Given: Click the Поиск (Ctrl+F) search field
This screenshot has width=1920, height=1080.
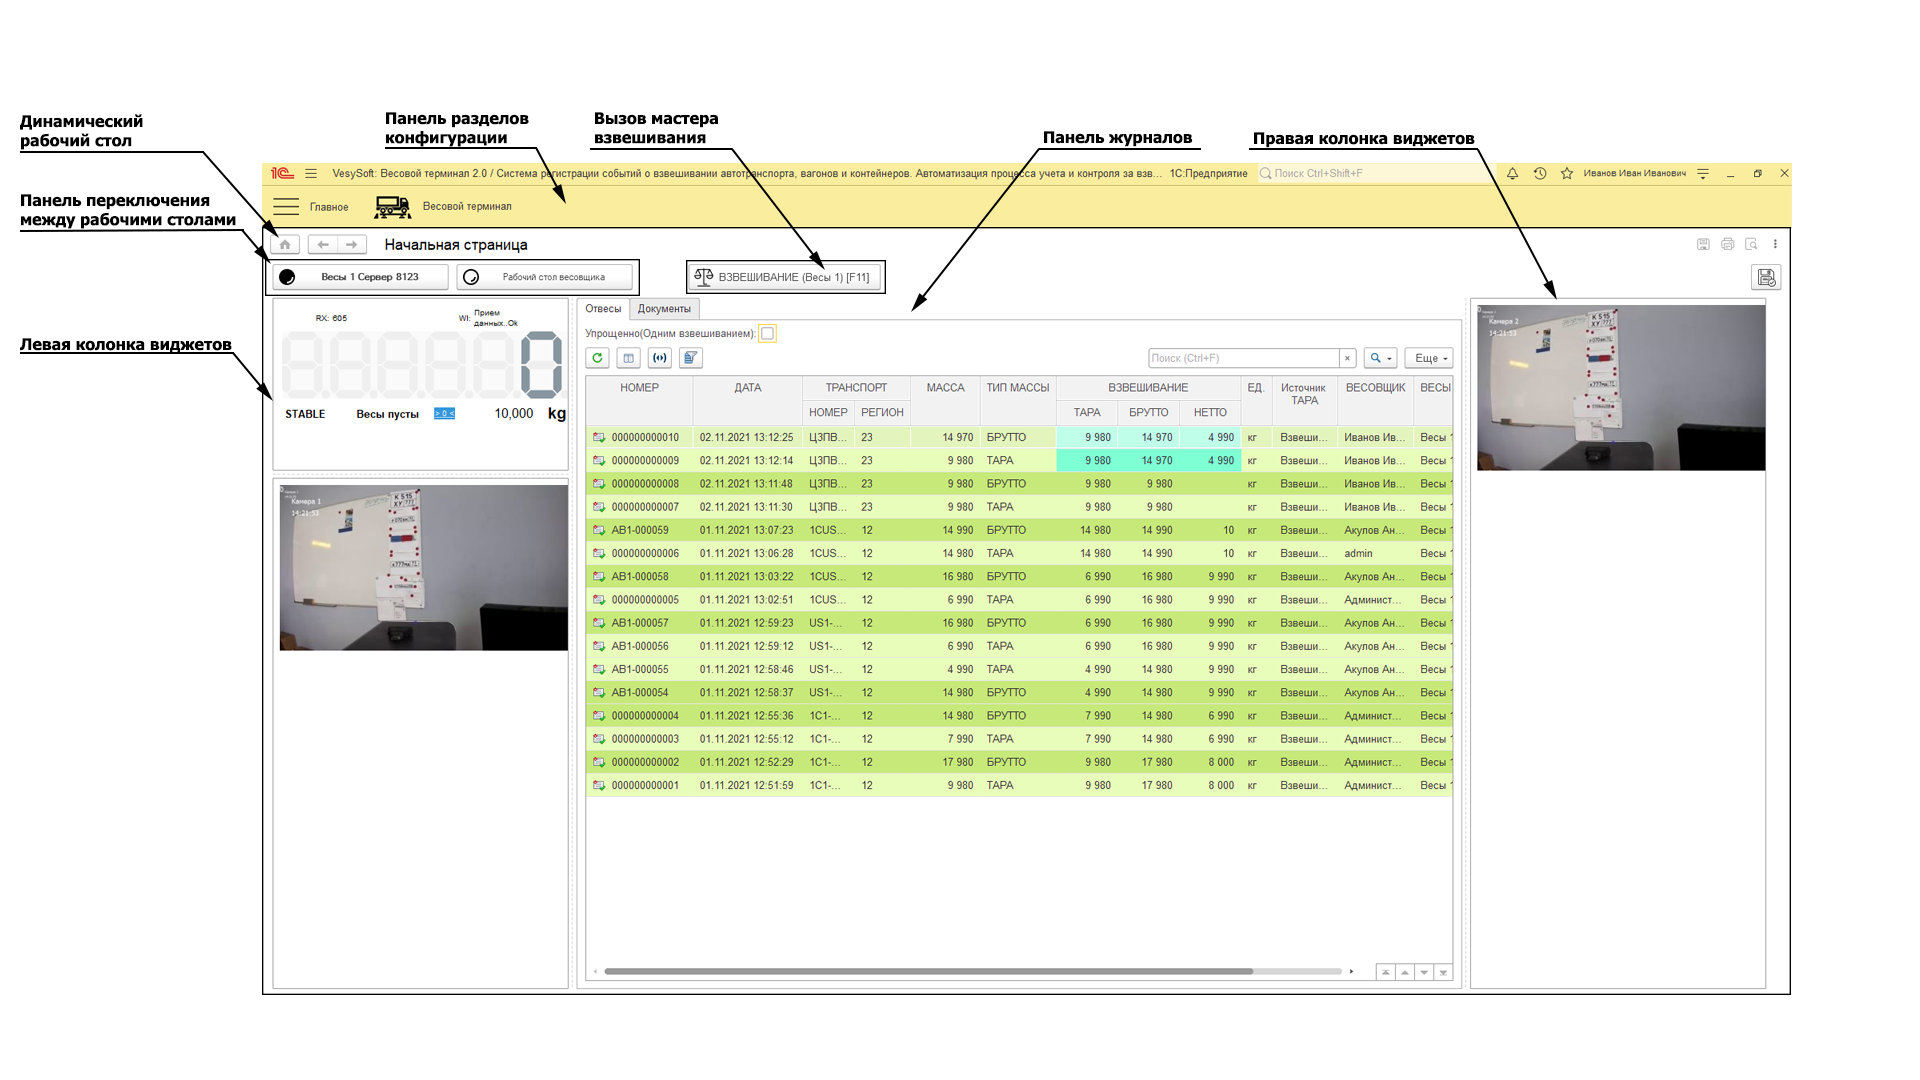Looking at the screenshot, I should pyautogui.click(x=1242, y=358).
